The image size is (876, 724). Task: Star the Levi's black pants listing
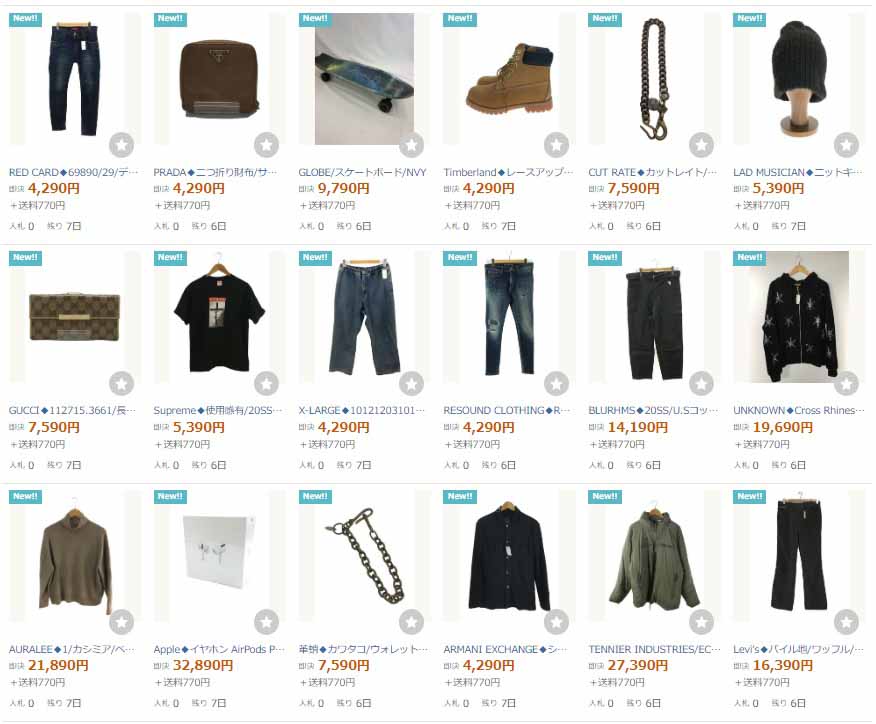[x=846, y=622]
